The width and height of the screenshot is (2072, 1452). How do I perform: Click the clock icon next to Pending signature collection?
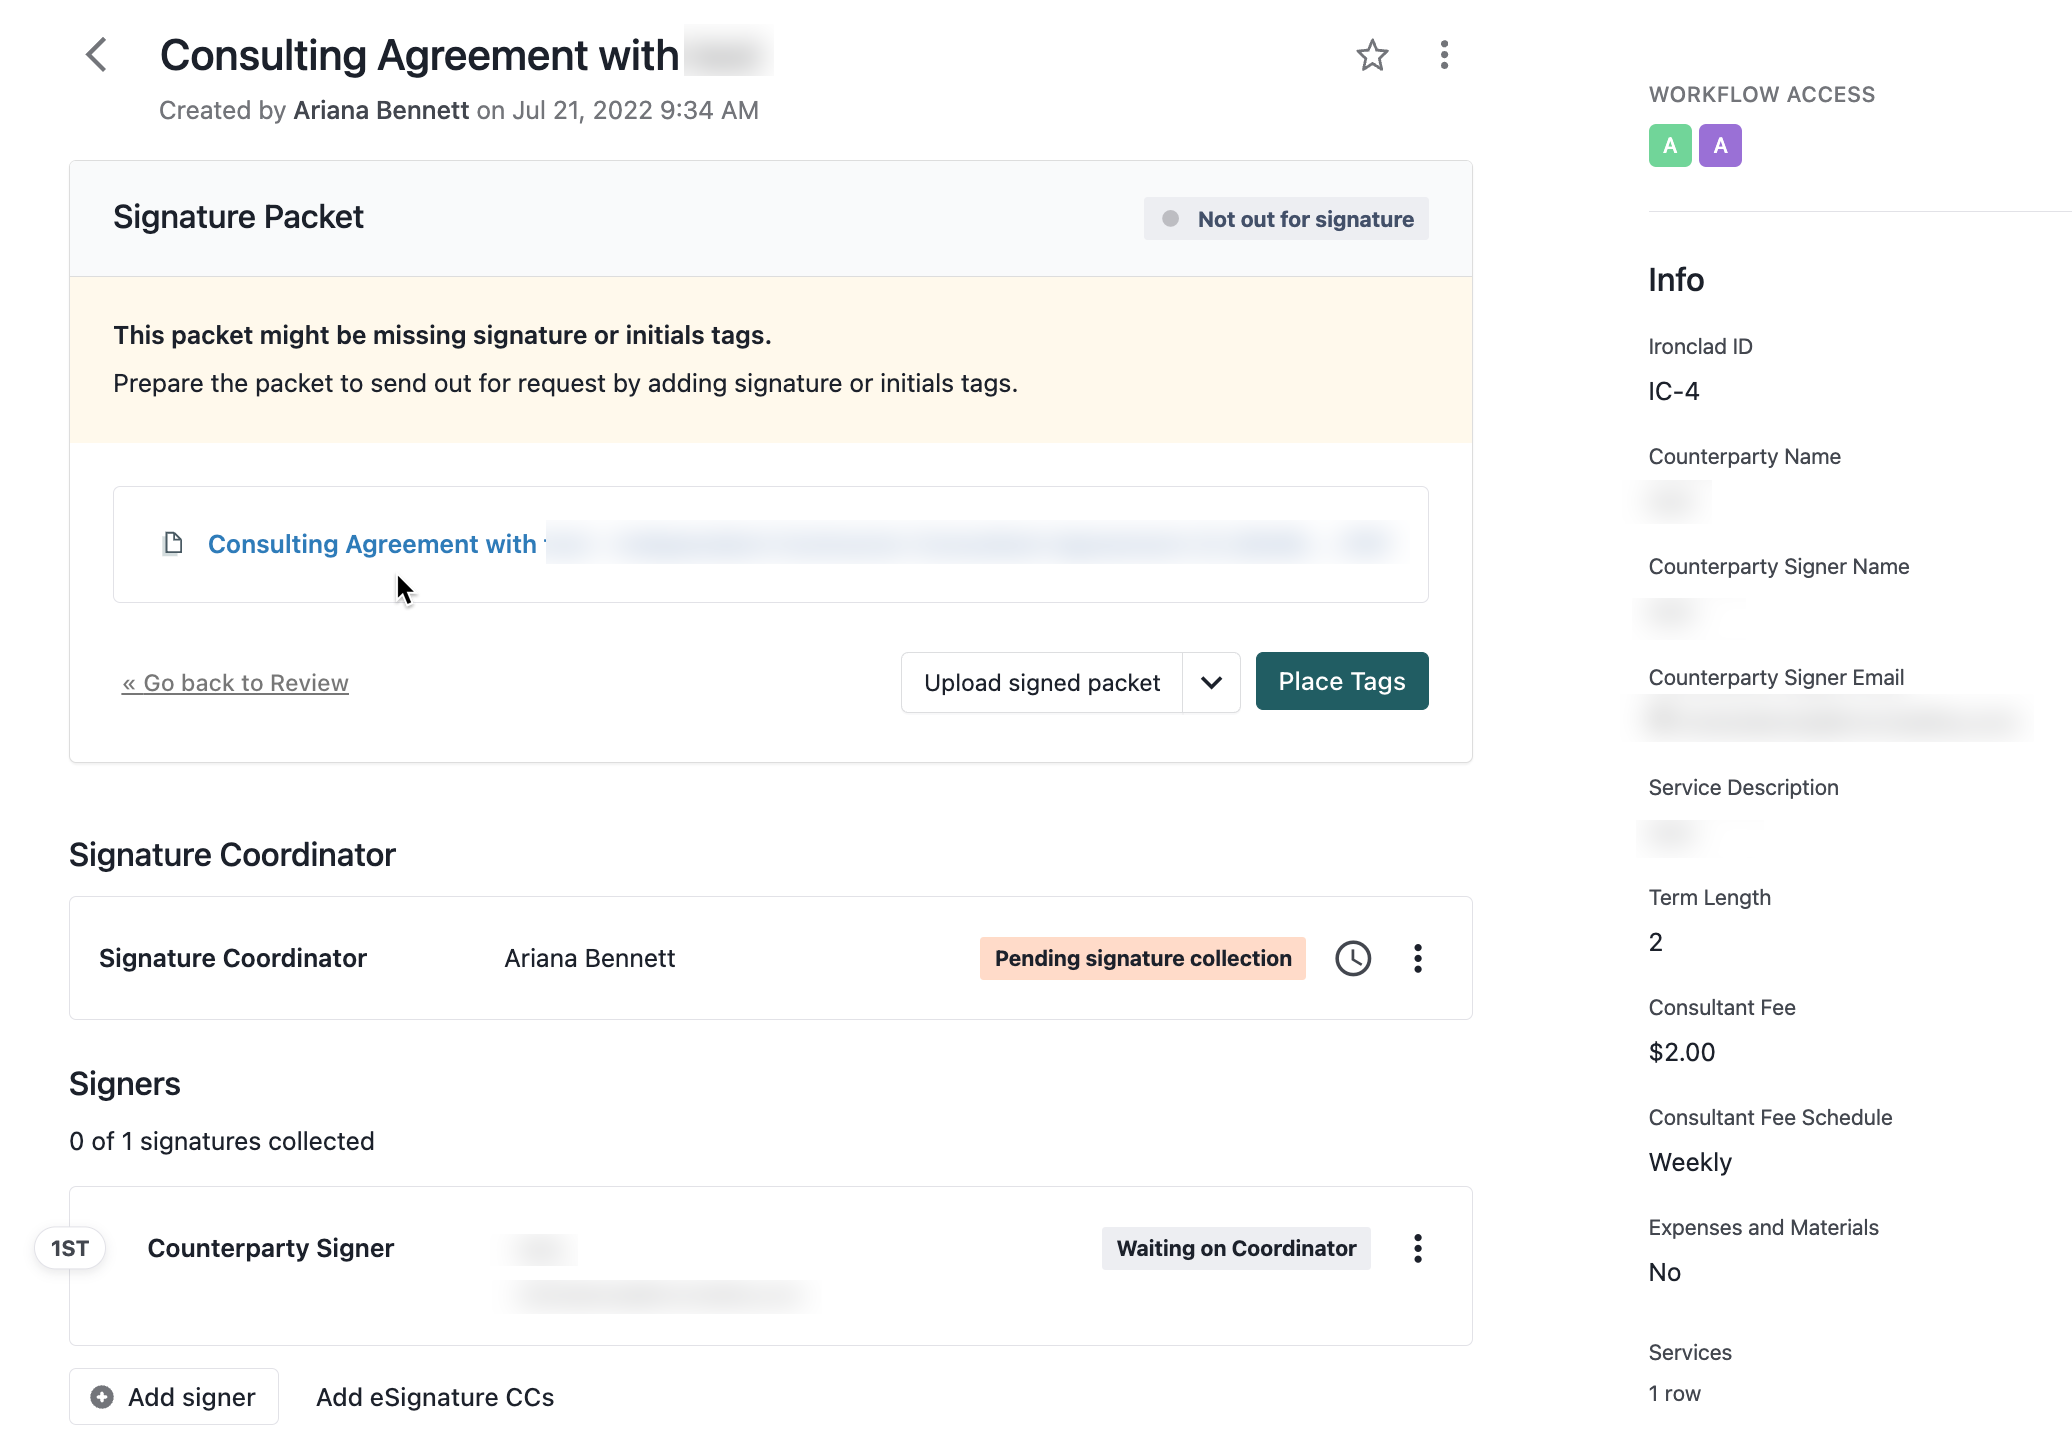pos(1353,958)
